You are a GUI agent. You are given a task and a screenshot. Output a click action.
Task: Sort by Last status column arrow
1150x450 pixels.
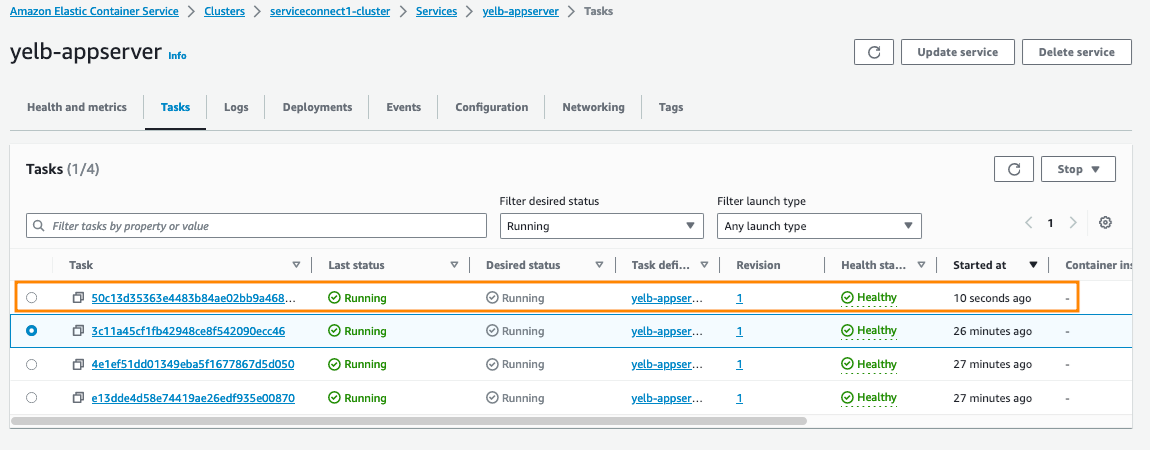coord(454,265)
